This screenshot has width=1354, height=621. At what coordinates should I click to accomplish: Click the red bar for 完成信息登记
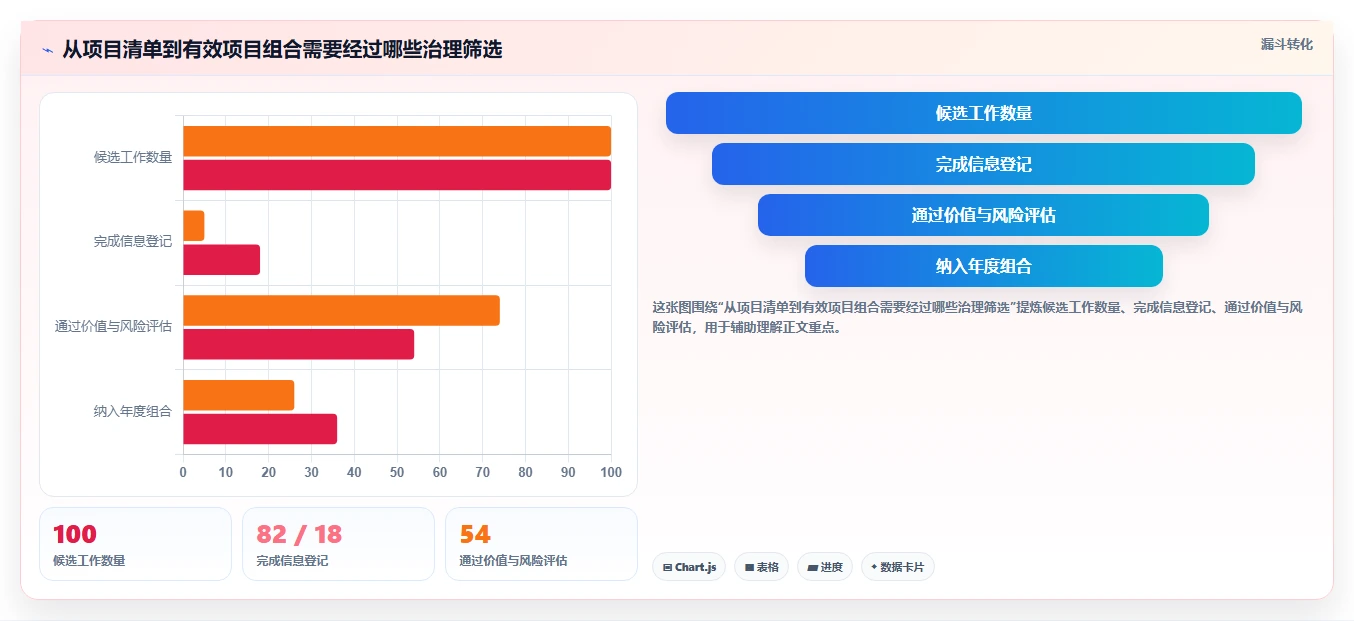tap(221, 260)
